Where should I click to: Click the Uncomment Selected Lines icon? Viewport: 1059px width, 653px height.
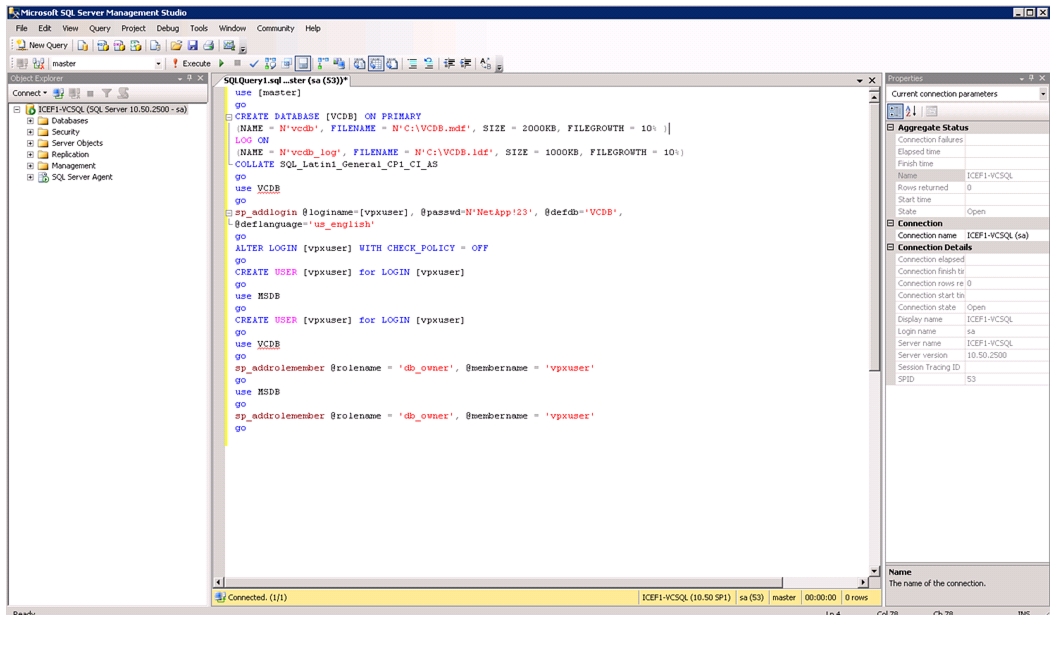(x=428, y=63)
